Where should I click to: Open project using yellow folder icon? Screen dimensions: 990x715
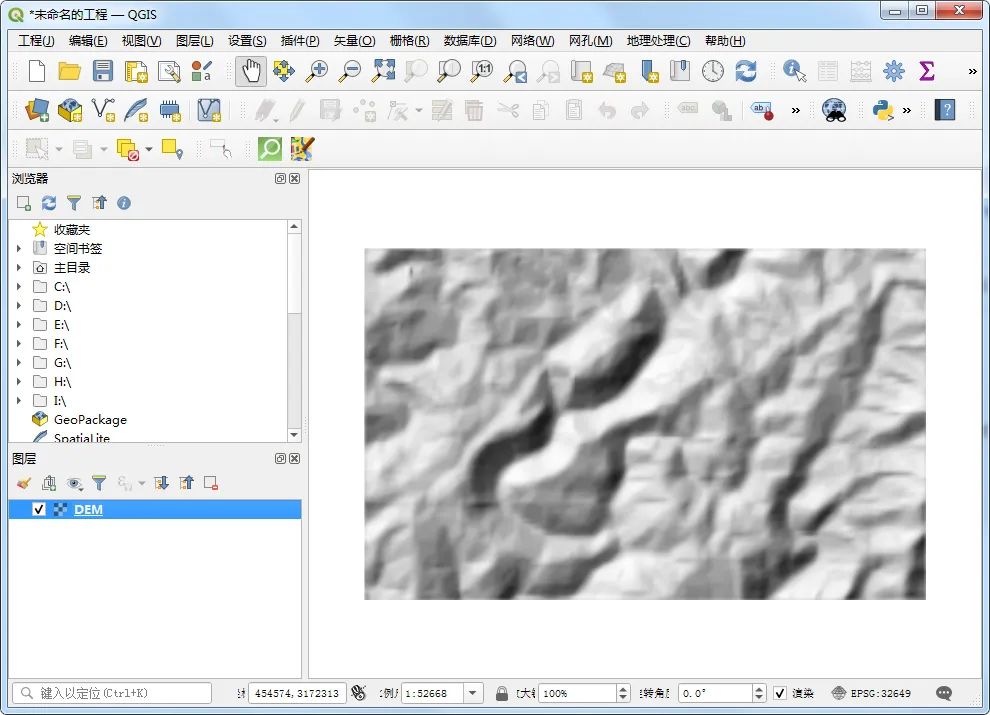pos(69,71)
